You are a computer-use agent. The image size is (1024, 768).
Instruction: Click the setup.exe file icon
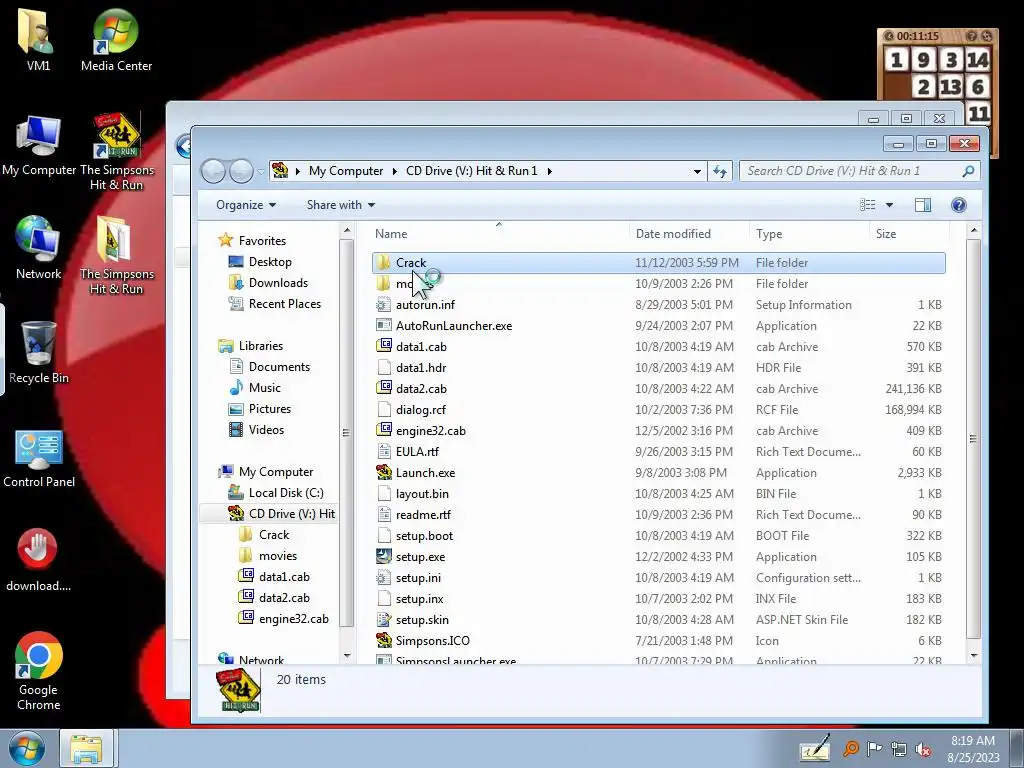tap(384, 556)
